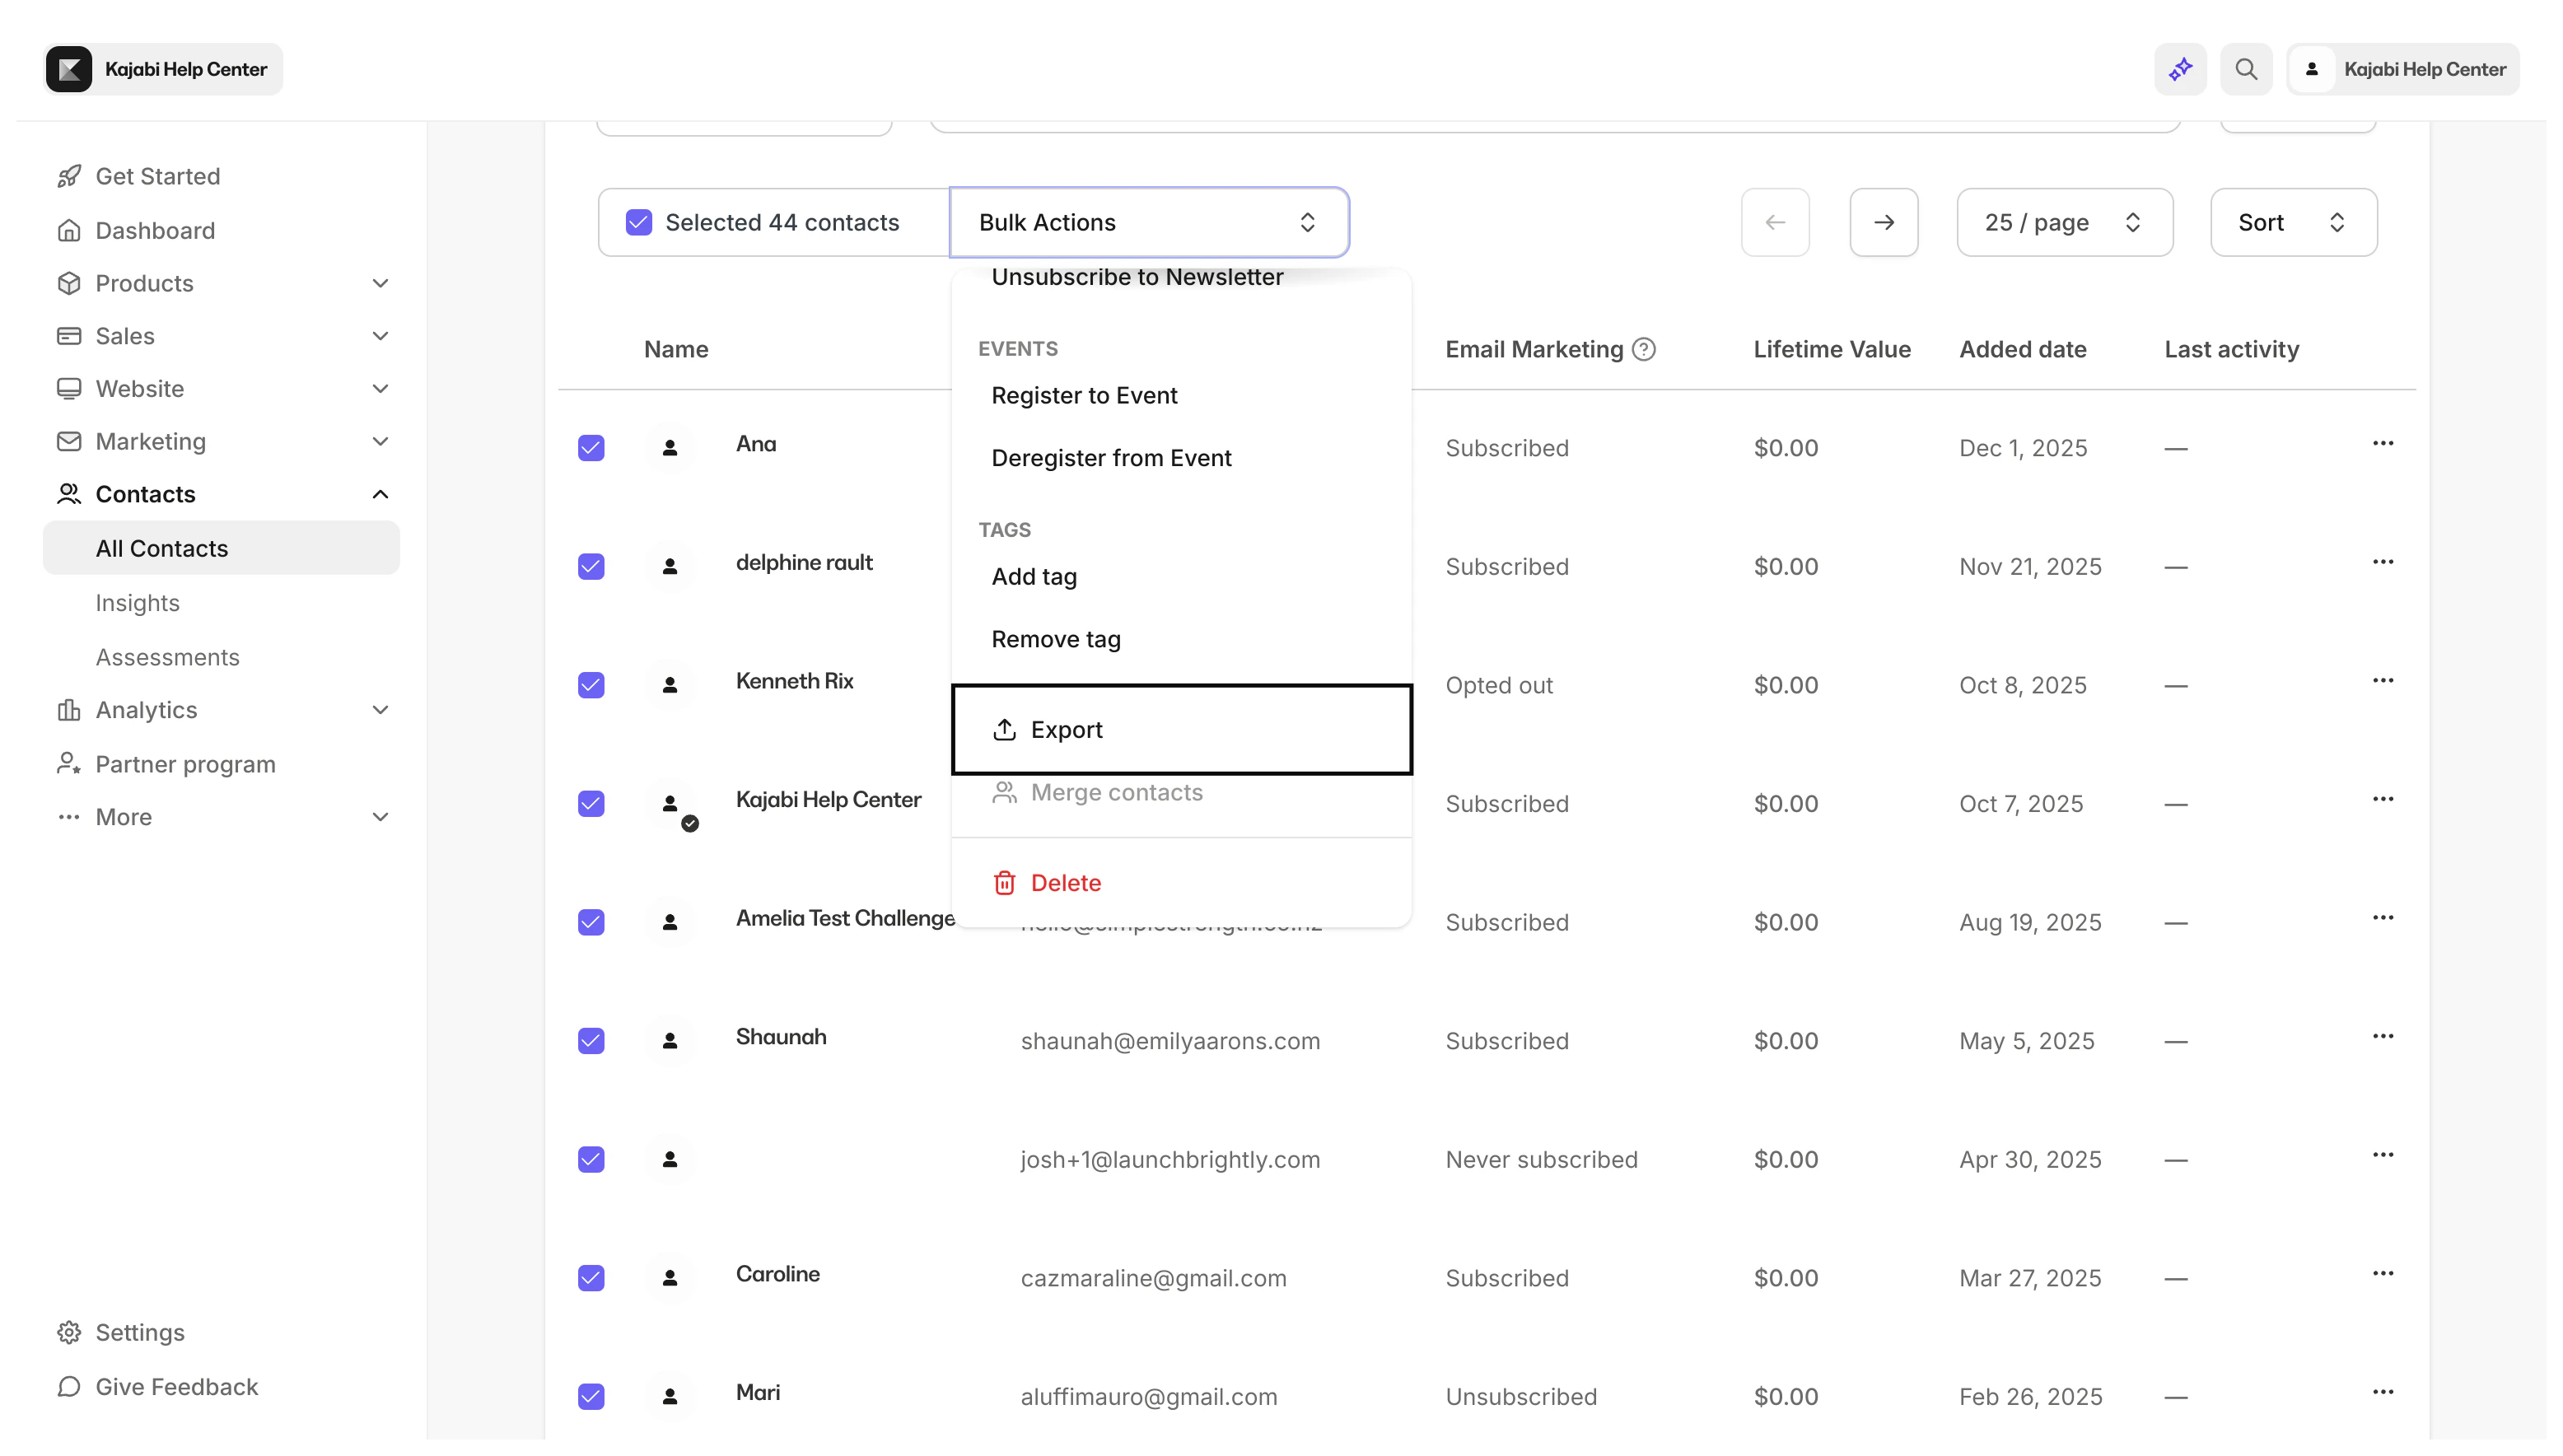This screenshot has width=2563, height=1456.
Task: Click the Give Feedback icon
Action: click(68, 1387)
